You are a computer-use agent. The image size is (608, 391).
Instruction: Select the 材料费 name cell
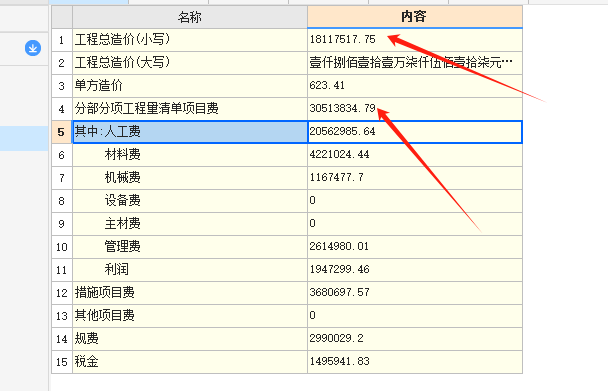click(x=190, y=155)
